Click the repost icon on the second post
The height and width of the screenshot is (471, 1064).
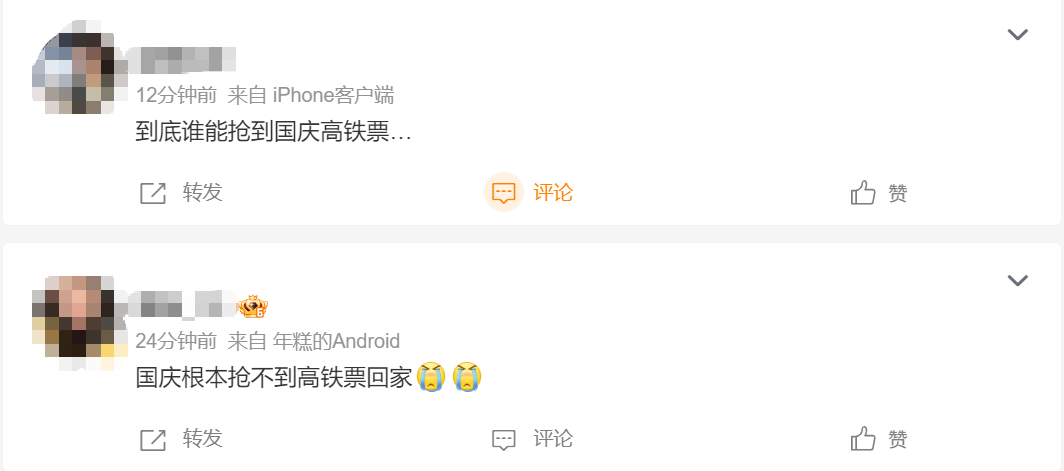(x=153, y=440)
